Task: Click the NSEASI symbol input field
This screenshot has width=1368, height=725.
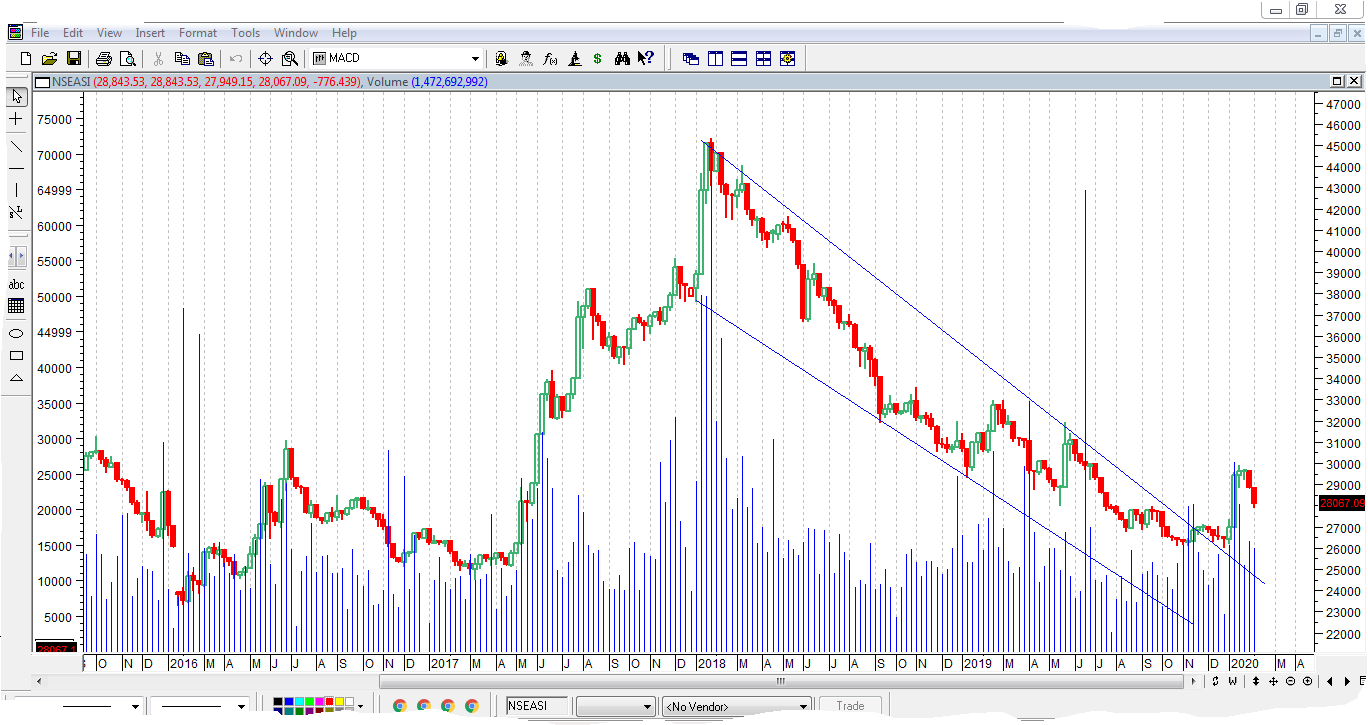Action: (537, 706)
